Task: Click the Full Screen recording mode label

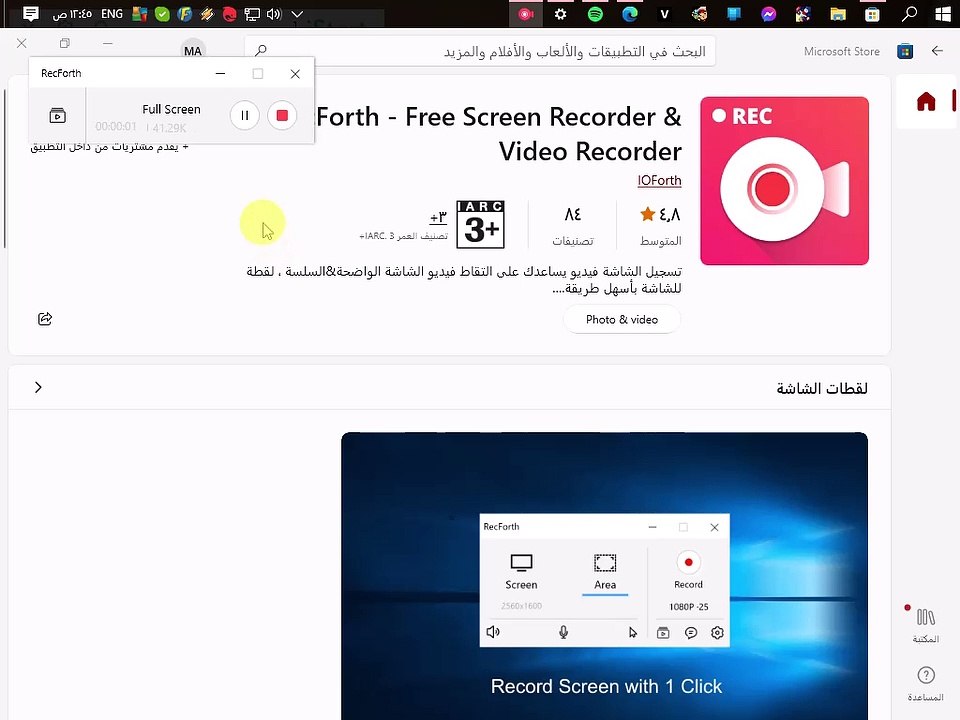Action: click(x=171, y=109)
